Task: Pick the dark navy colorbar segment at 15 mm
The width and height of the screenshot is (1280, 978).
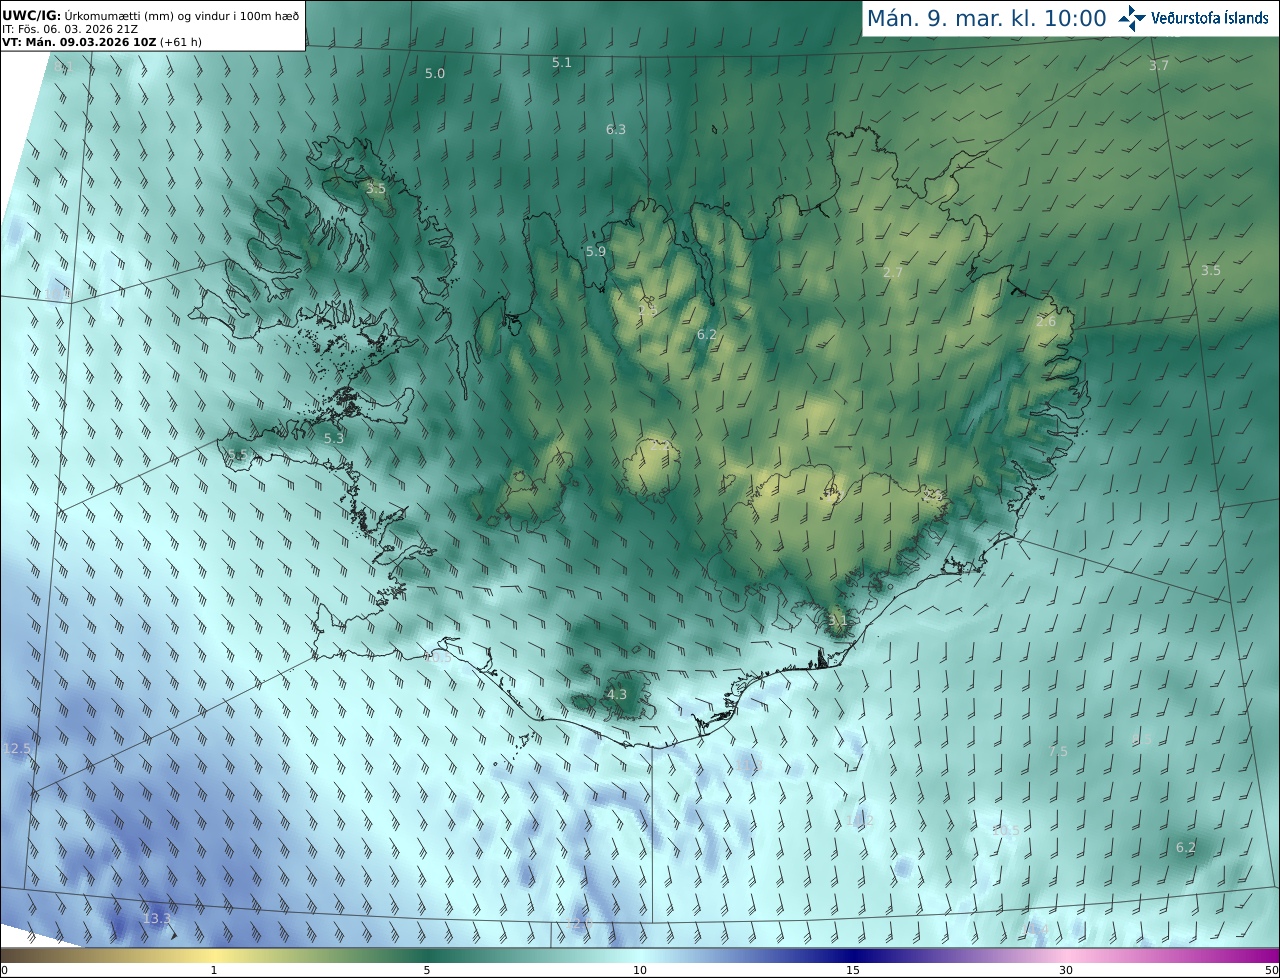Action: tap(853, 955)
